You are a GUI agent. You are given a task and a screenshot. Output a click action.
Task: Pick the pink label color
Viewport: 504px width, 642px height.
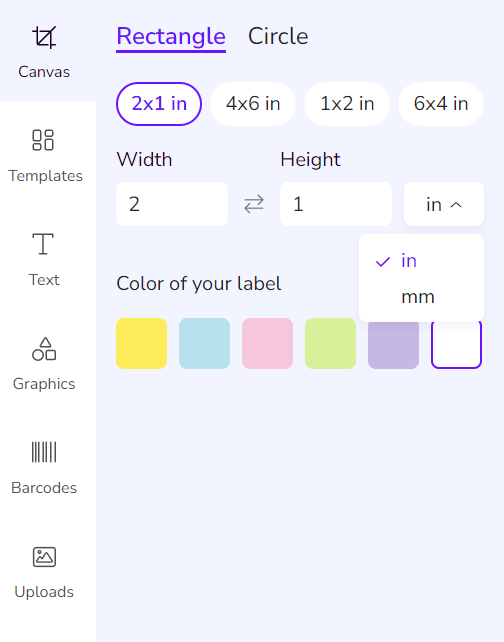(267, 344)
